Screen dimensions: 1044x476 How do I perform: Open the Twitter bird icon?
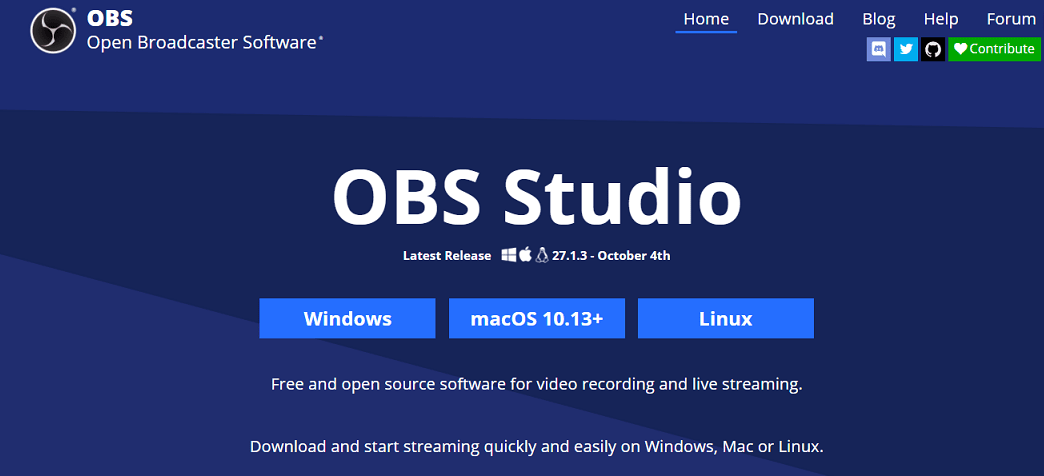906,49
